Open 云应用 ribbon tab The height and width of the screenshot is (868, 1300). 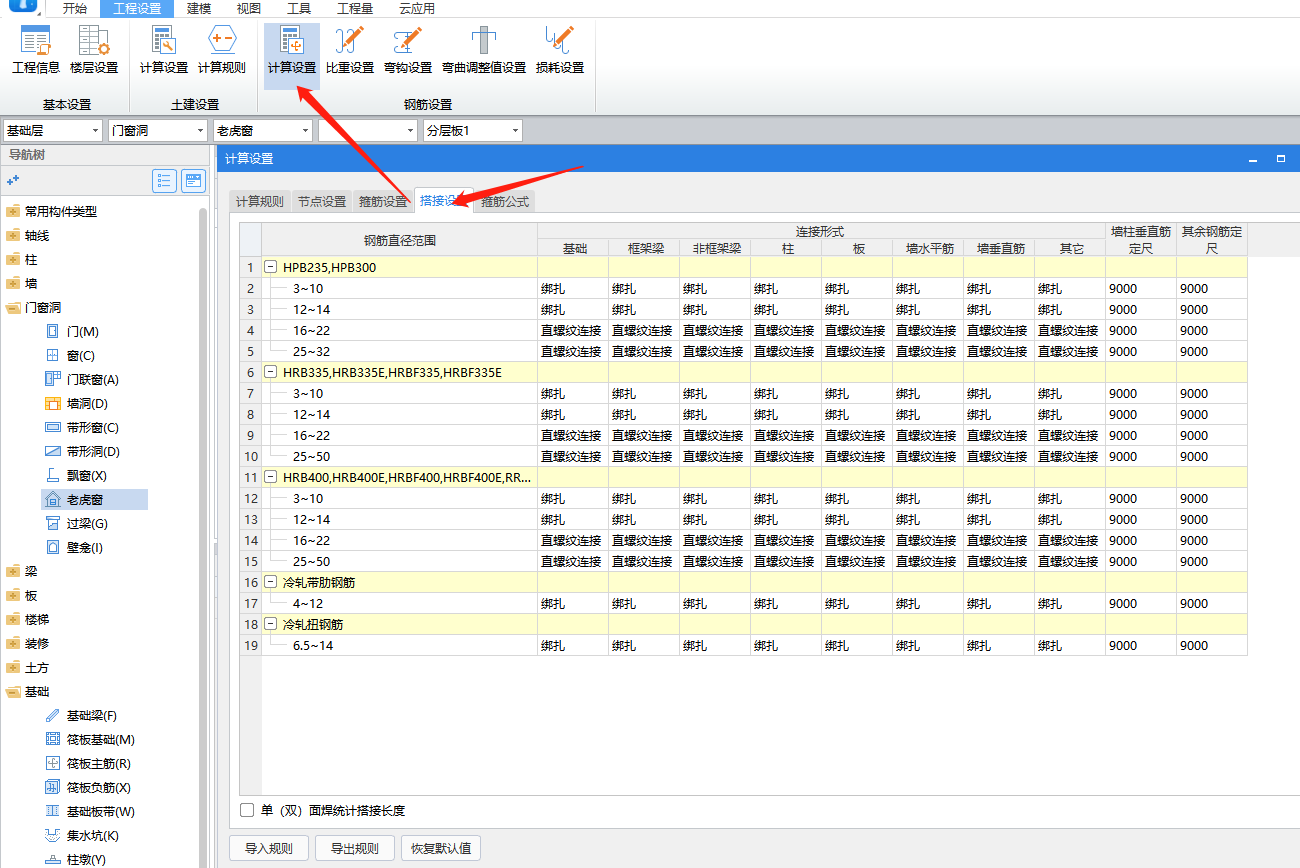pyautogui.click(x=417, y=8)
